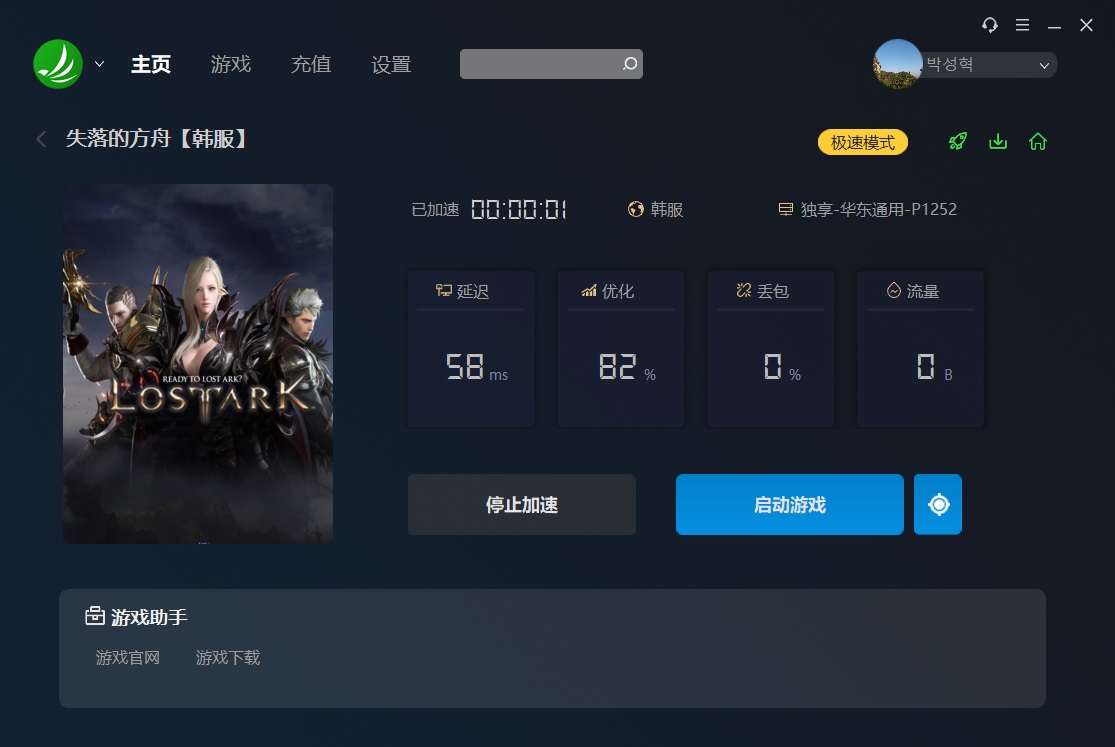Viewport: 1115px width, 747px height.
Task: Toggle the 极速模式 mode badge
Action: (x=863, y=142)
